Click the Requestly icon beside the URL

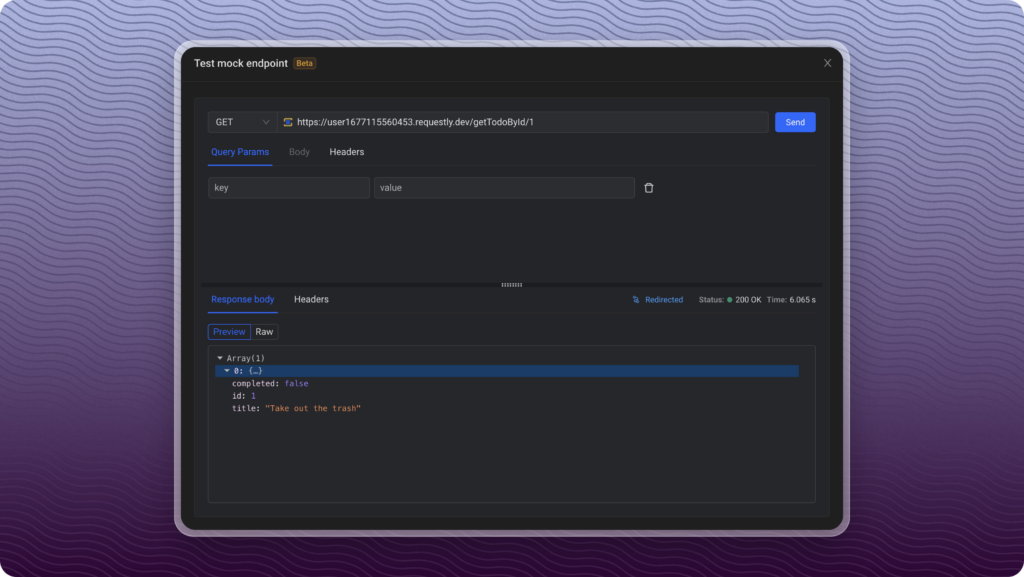[x=287, y=122]
